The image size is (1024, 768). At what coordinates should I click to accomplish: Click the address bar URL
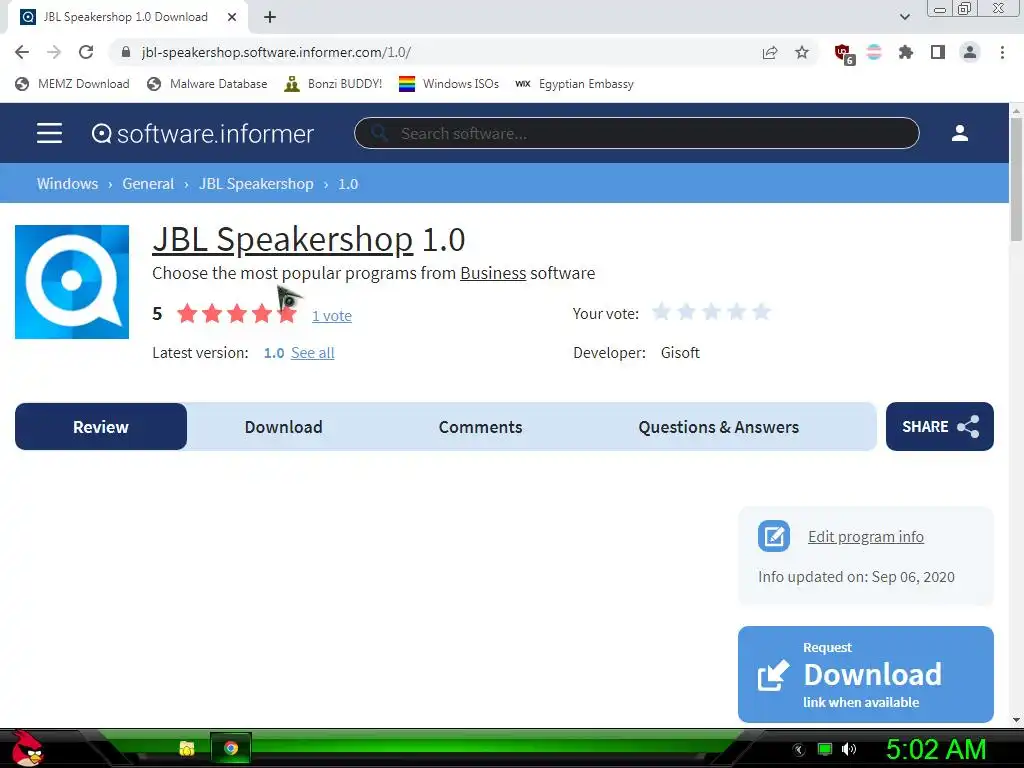pos(276,52)
